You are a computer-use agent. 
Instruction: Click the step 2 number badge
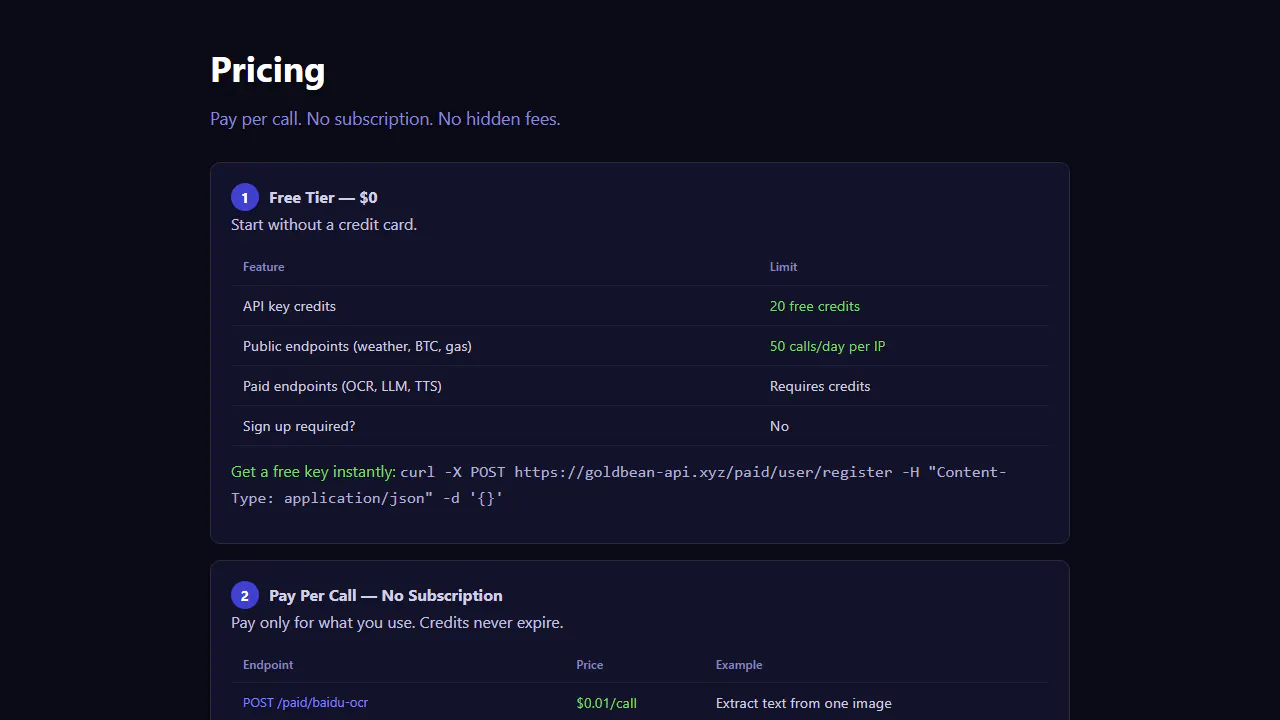[245, 595]
